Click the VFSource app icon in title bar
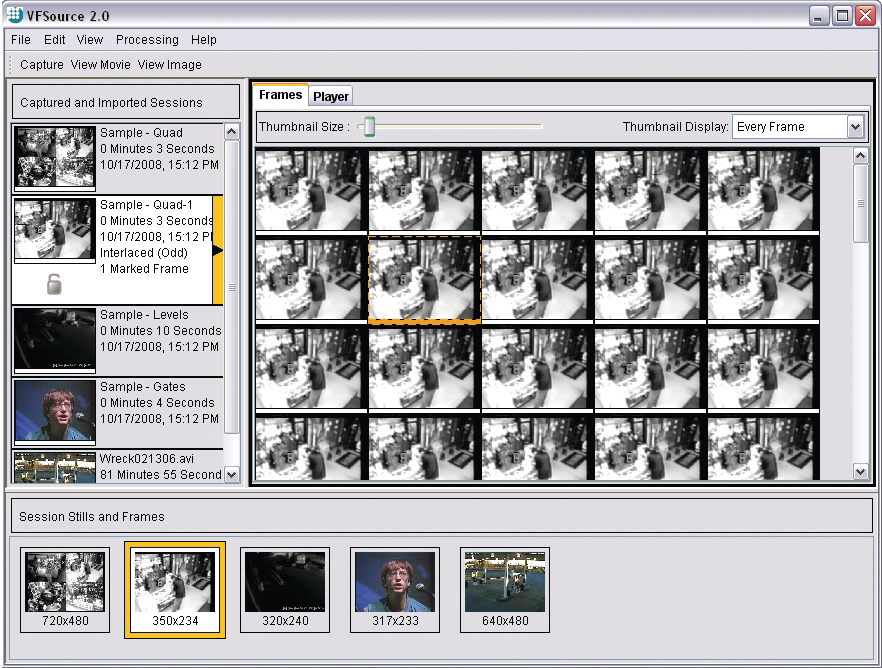This screenshot has height=668, width=882. point(15,15)
